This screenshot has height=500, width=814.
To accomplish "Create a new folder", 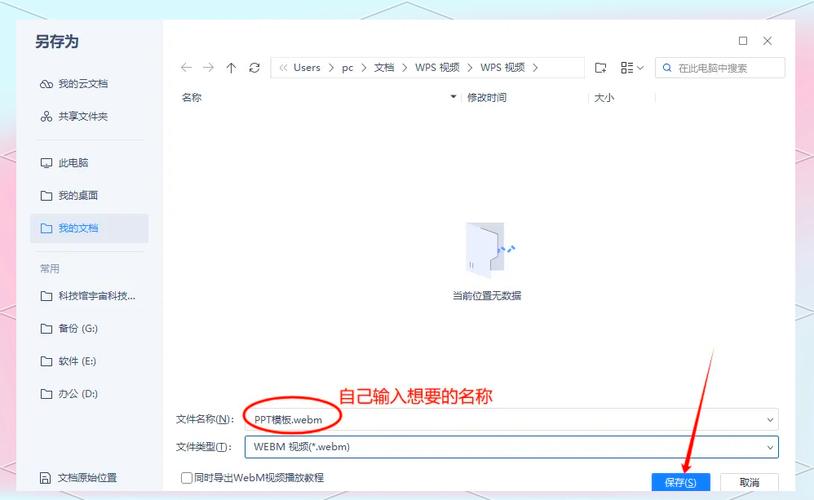I will [601, 67].
